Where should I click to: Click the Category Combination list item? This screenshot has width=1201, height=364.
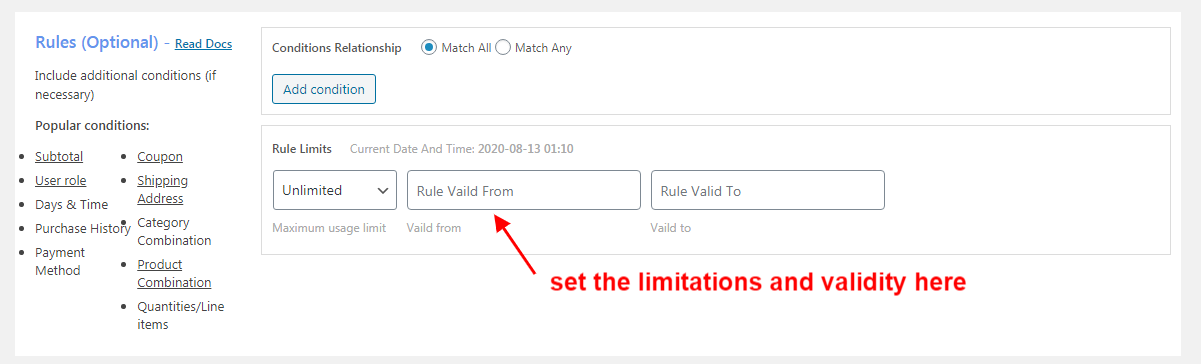point(174,231)
